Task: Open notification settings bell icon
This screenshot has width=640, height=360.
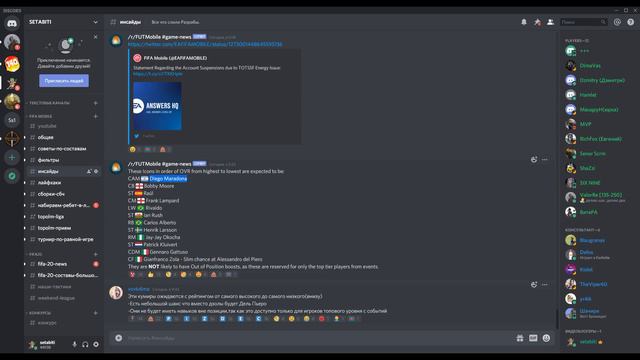Action: (x=524, y=22)
